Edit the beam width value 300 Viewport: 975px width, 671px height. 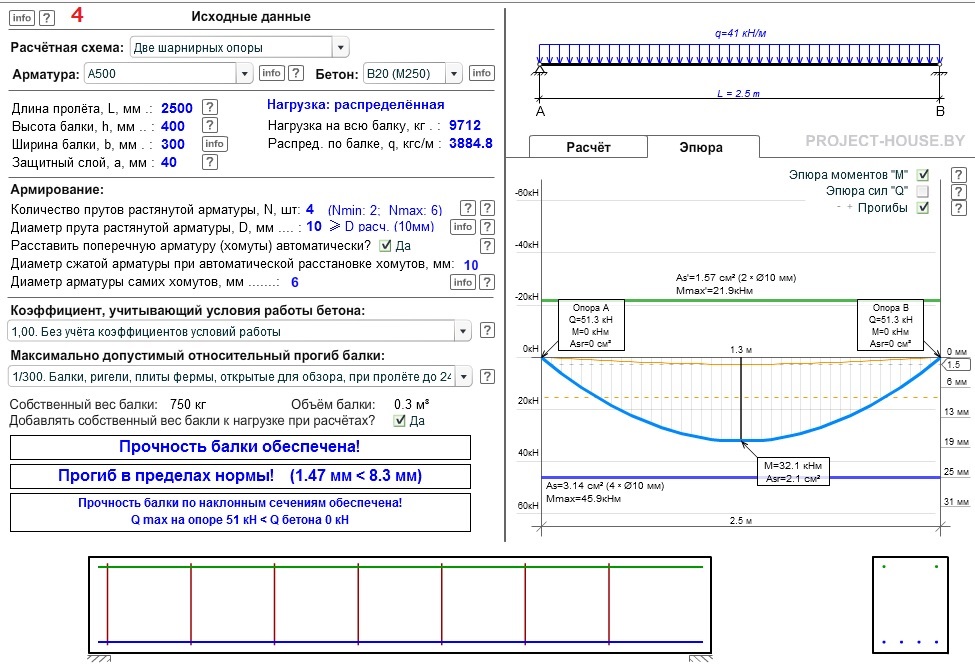[173, 144]
